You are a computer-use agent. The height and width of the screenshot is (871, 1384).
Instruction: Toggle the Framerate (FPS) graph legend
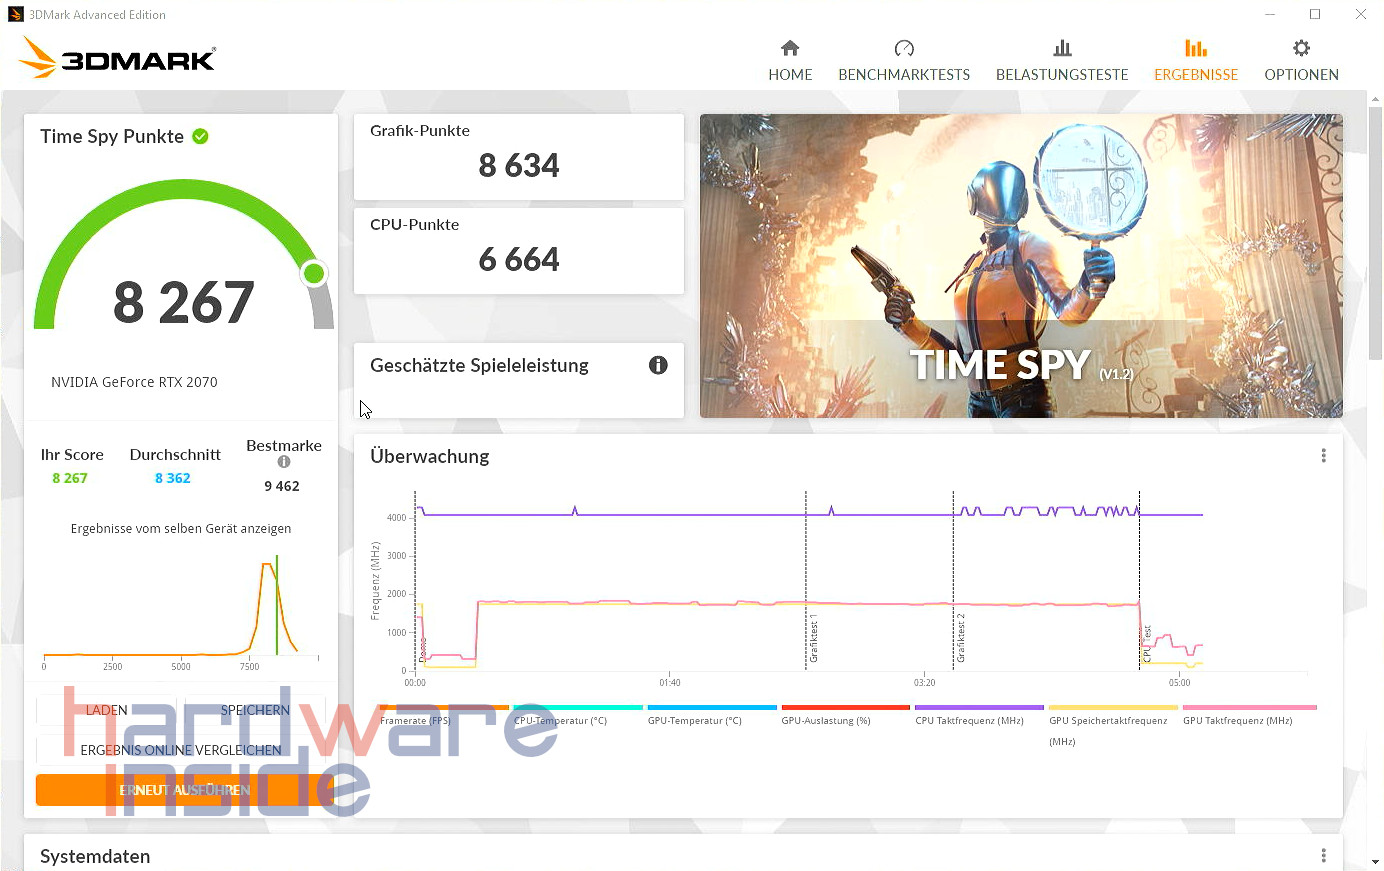(415, 720)
